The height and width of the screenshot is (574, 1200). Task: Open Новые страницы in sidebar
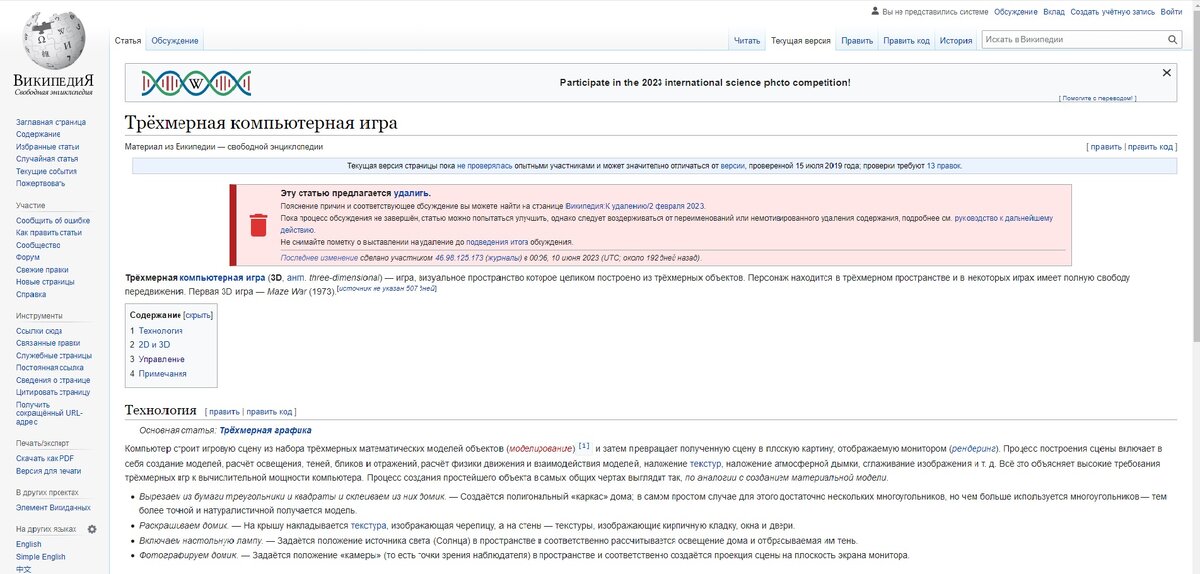(45, 281)
